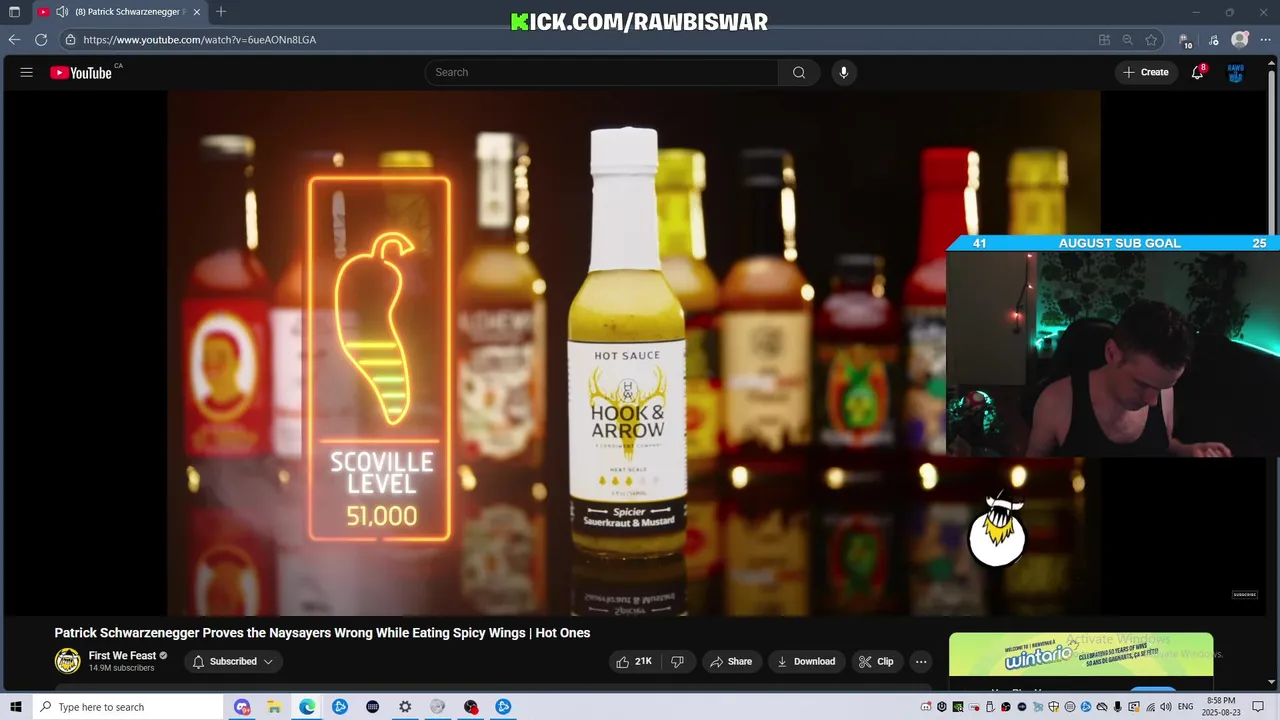
Task: Close the Patrick Schwarzenegger tab
Action: [197, 12]
